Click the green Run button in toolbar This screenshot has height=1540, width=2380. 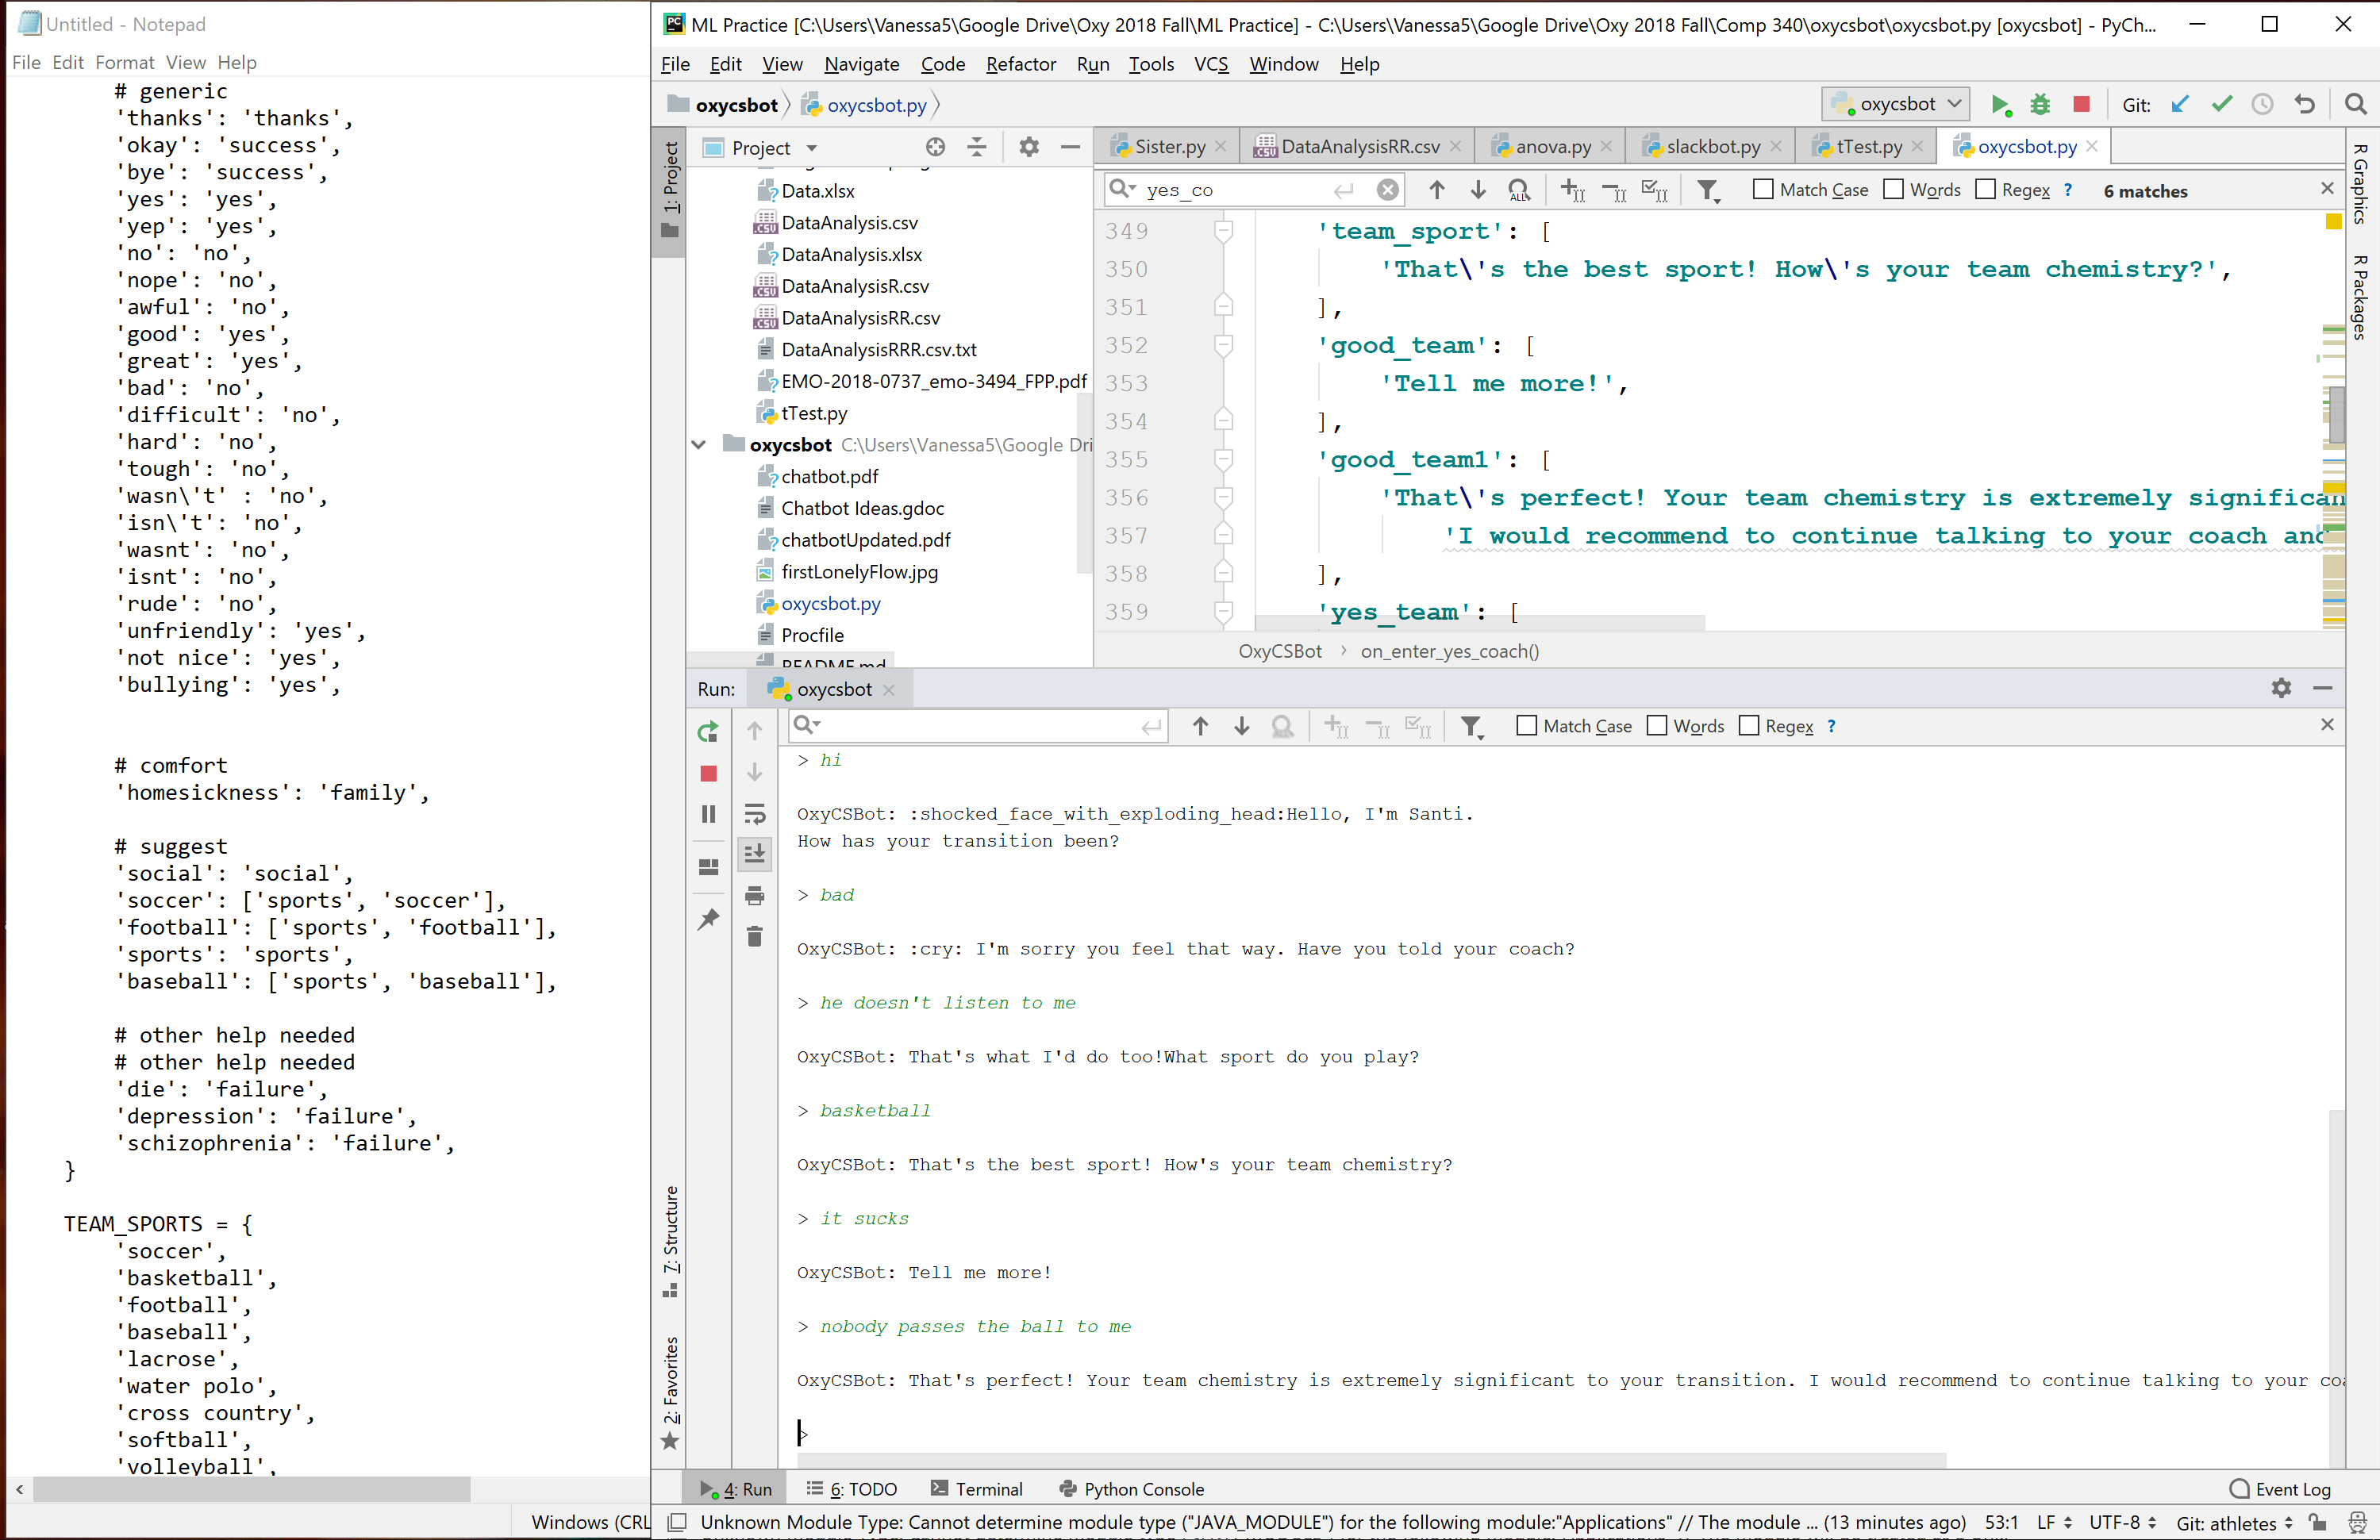[x=2000, y=105]
